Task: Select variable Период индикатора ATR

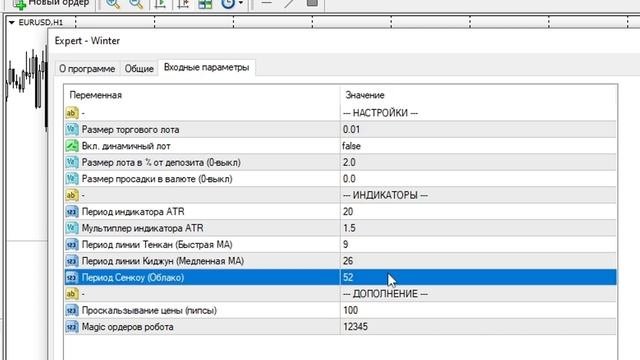Action: (133, 211)
